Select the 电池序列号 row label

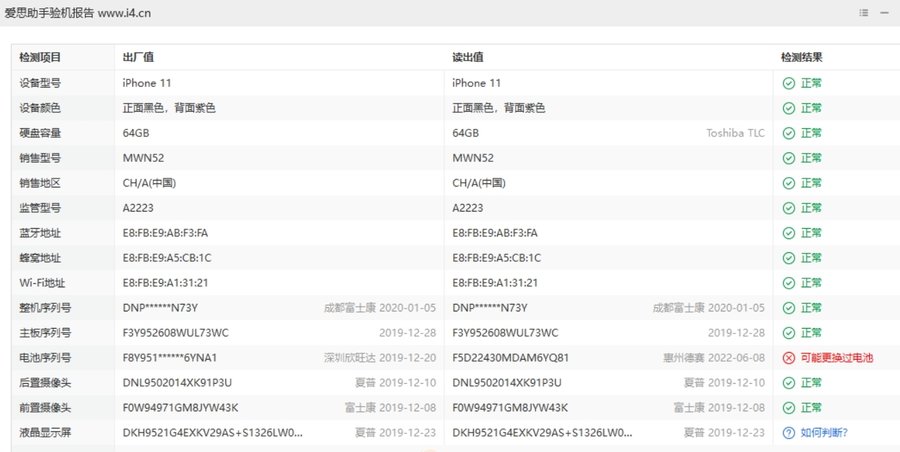click(x=45, y=358)
